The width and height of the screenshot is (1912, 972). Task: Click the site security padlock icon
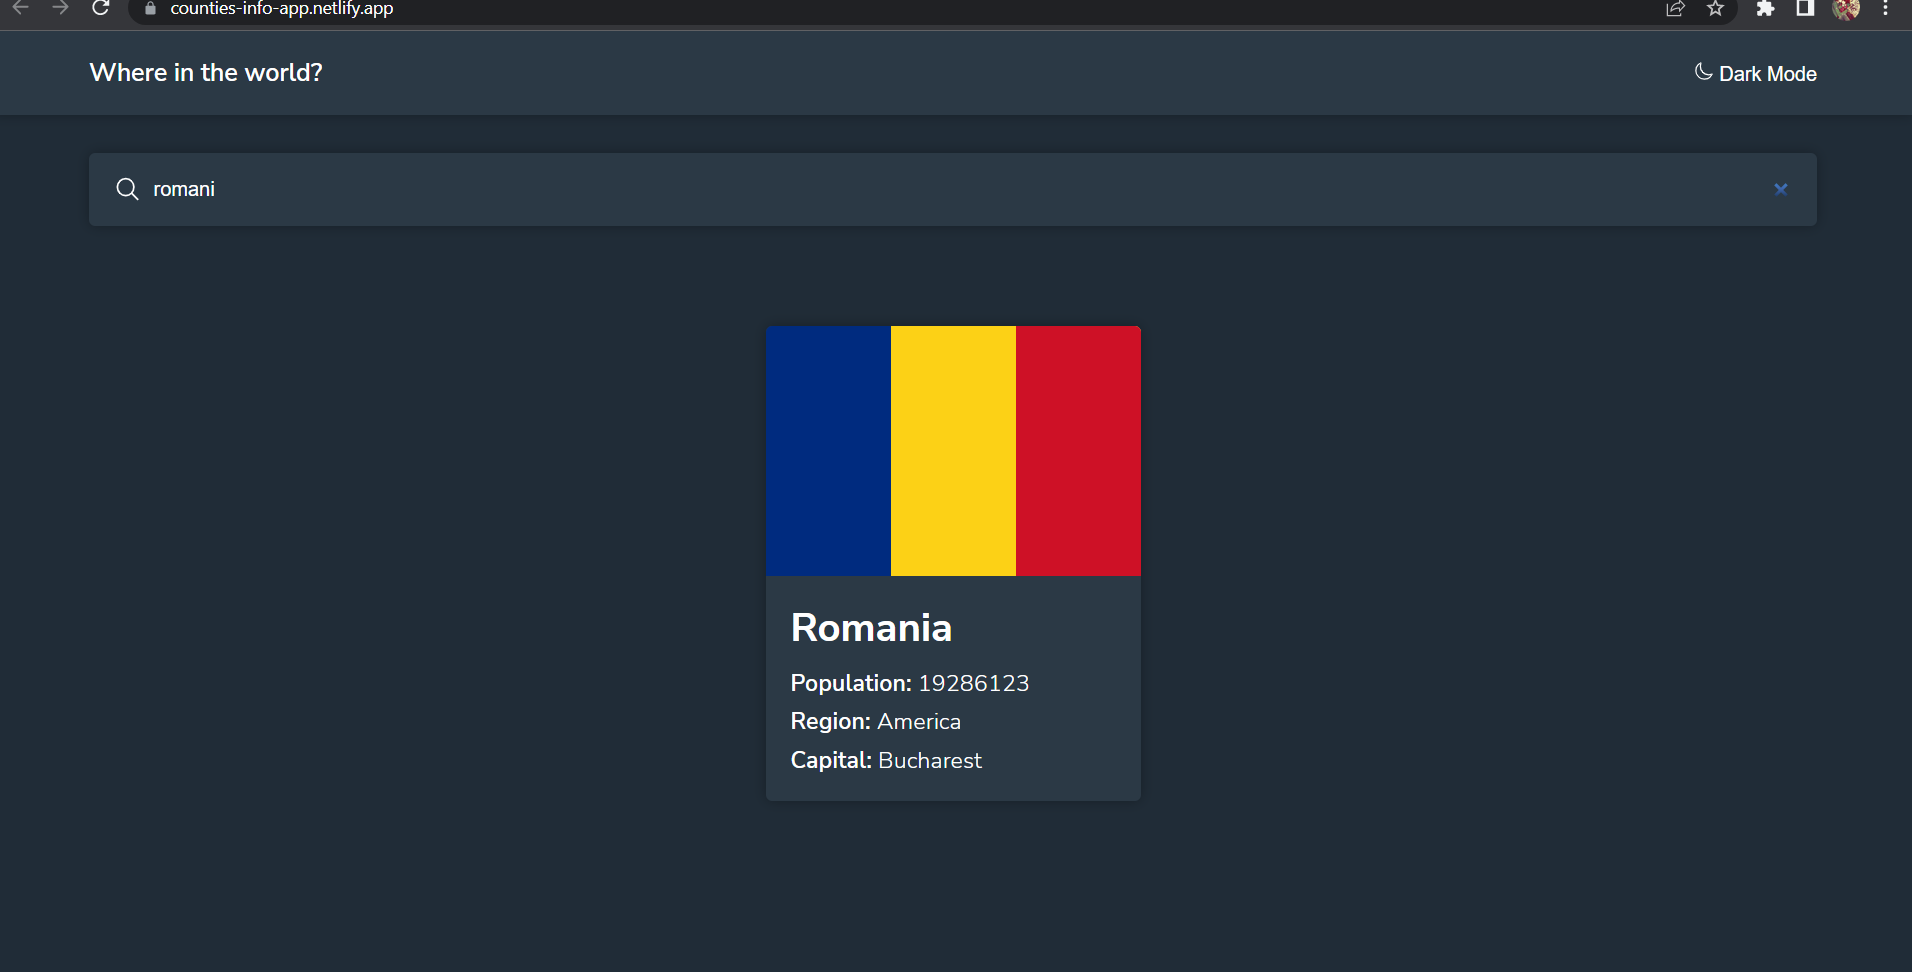[151, 9]
